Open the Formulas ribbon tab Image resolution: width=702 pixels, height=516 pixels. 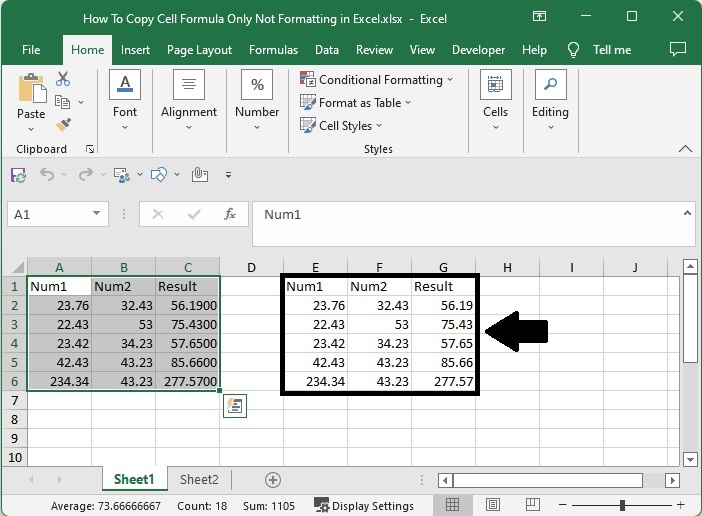[x=273, y=50]
